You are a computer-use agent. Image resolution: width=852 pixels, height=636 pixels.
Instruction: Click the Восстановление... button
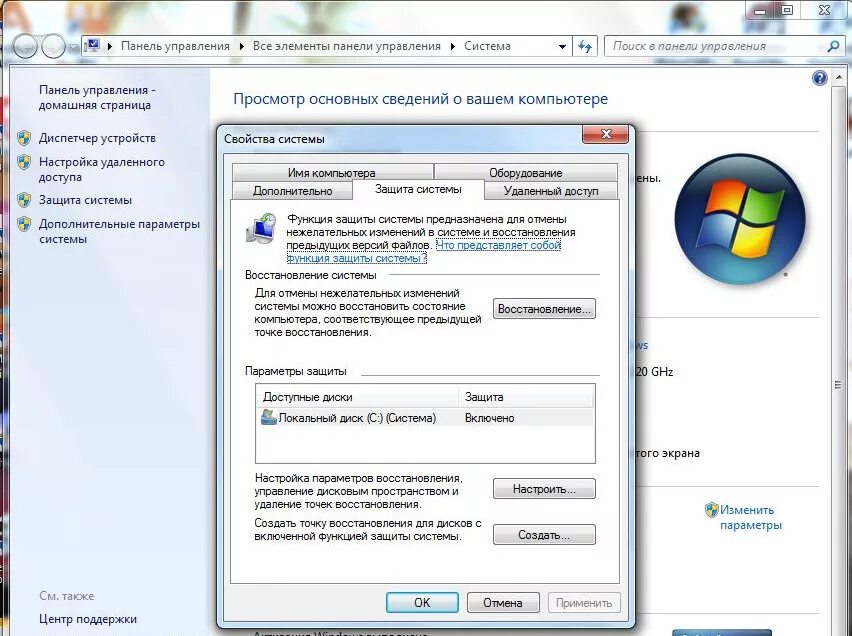coord(544,309)
